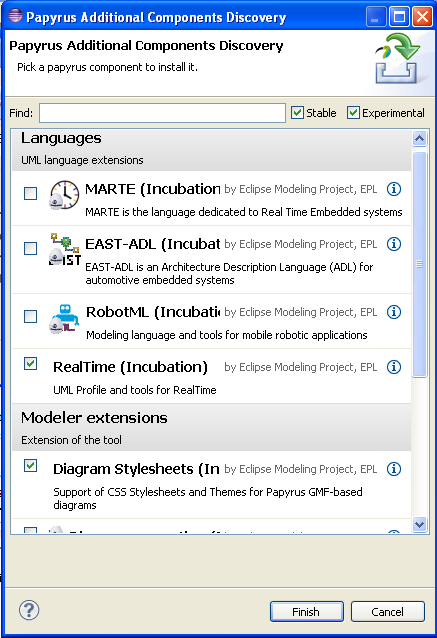Click the RobotML robot icon
437x638 pixels.
click(64, 318)
